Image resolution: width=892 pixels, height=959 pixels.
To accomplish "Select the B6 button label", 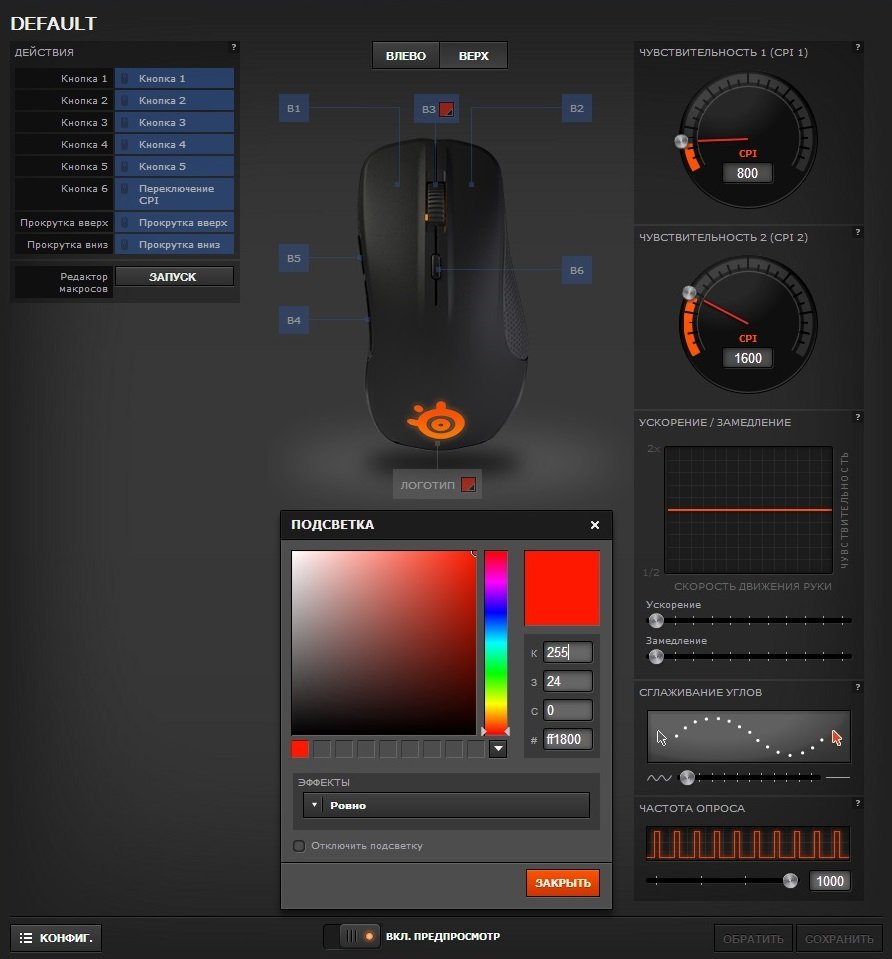I will point(576,270).
